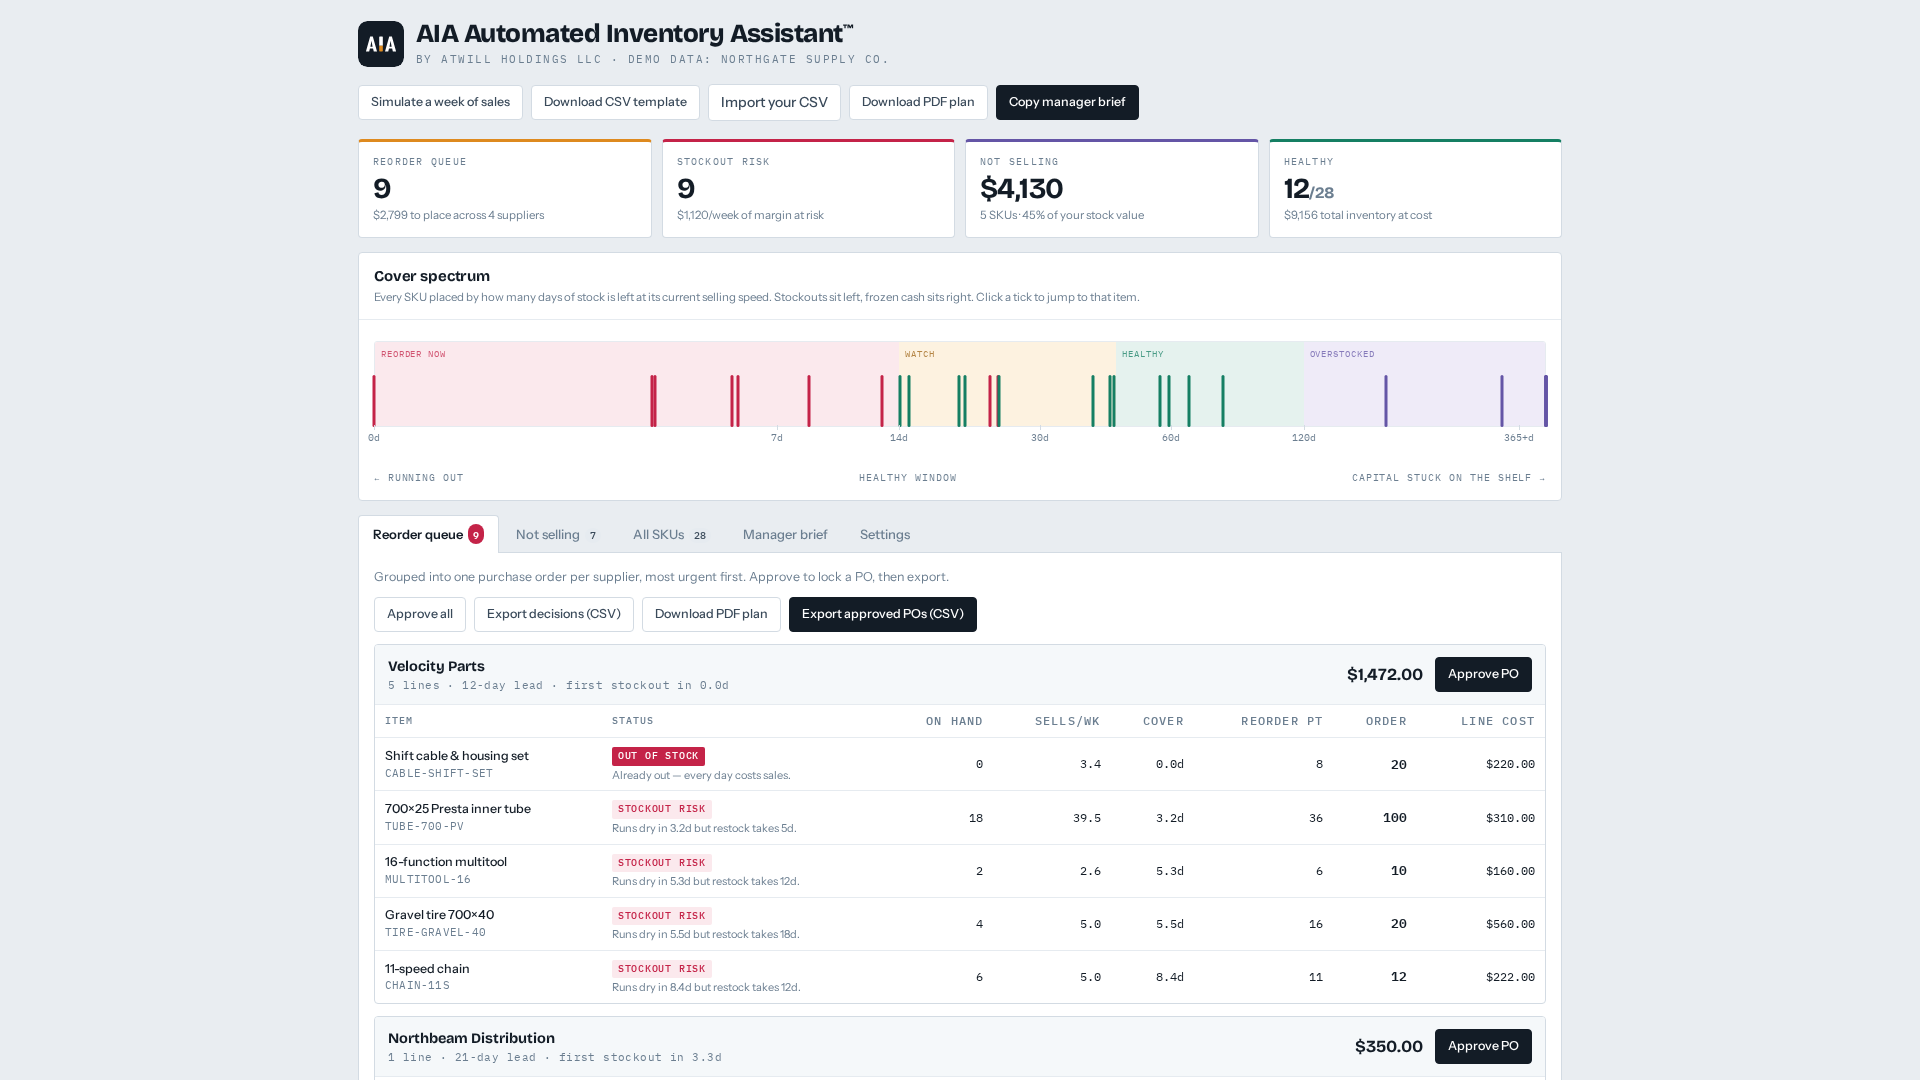Download the CSV template
The image size is (1920, 1080).
615,102
